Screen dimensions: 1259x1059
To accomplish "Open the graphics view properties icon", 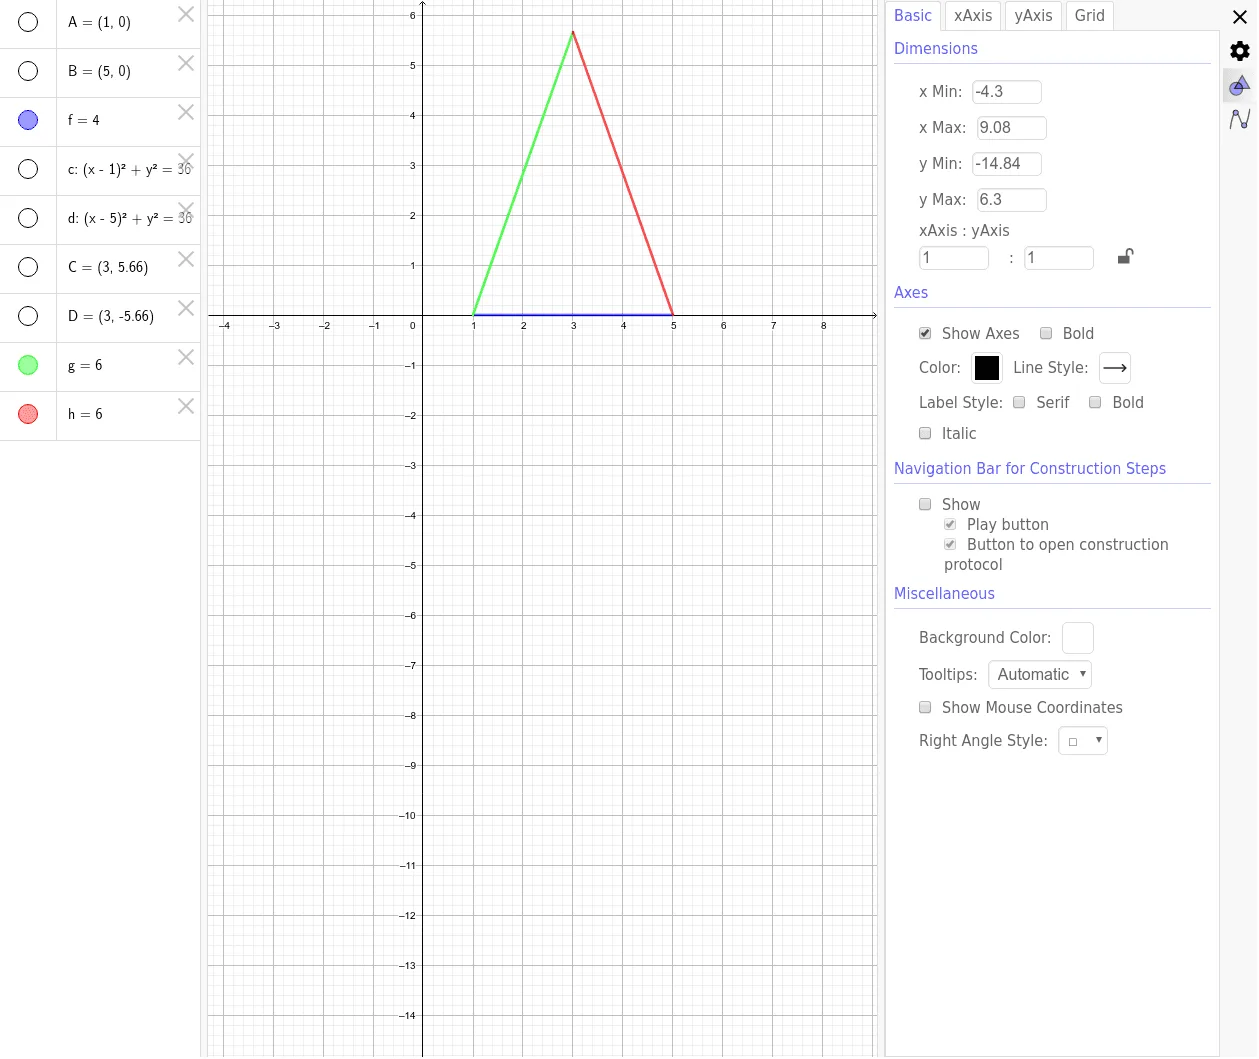I will 1240,85.
